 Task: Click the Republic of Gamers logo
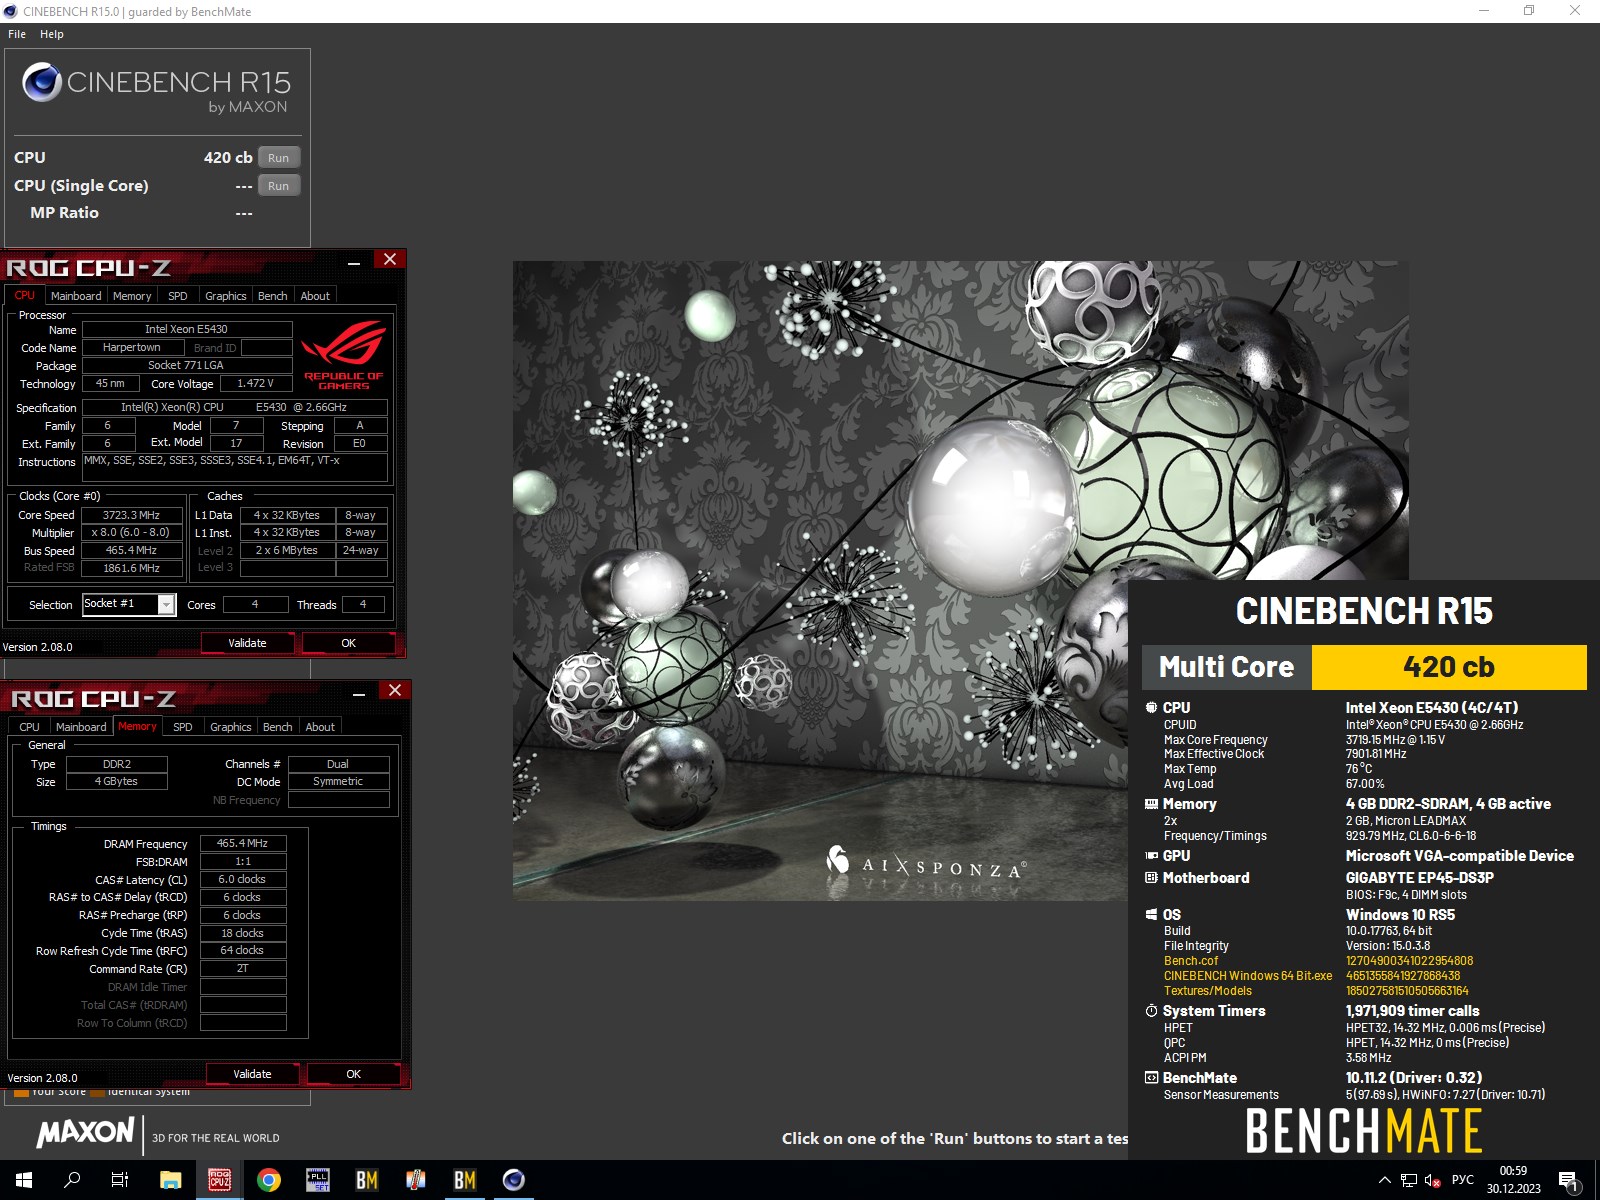(344, 354)
